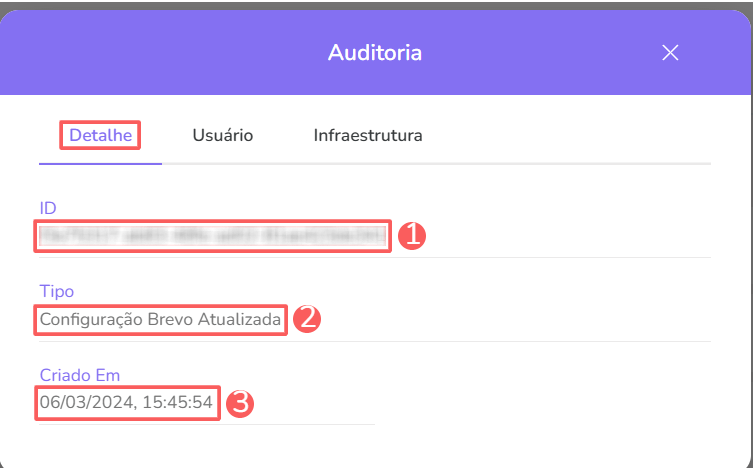Click the red number 2 marker
Image resolution: width=753 pixels, height=468 pixels.
[x=306, y=320]
